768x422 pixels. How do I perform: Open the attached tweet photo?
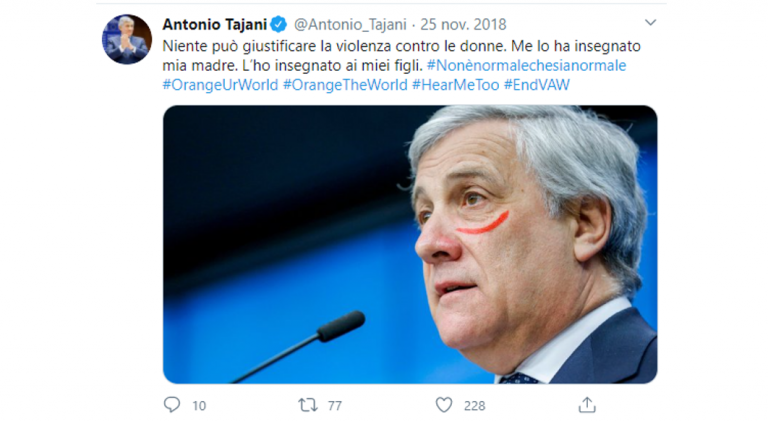pos(410,244)
